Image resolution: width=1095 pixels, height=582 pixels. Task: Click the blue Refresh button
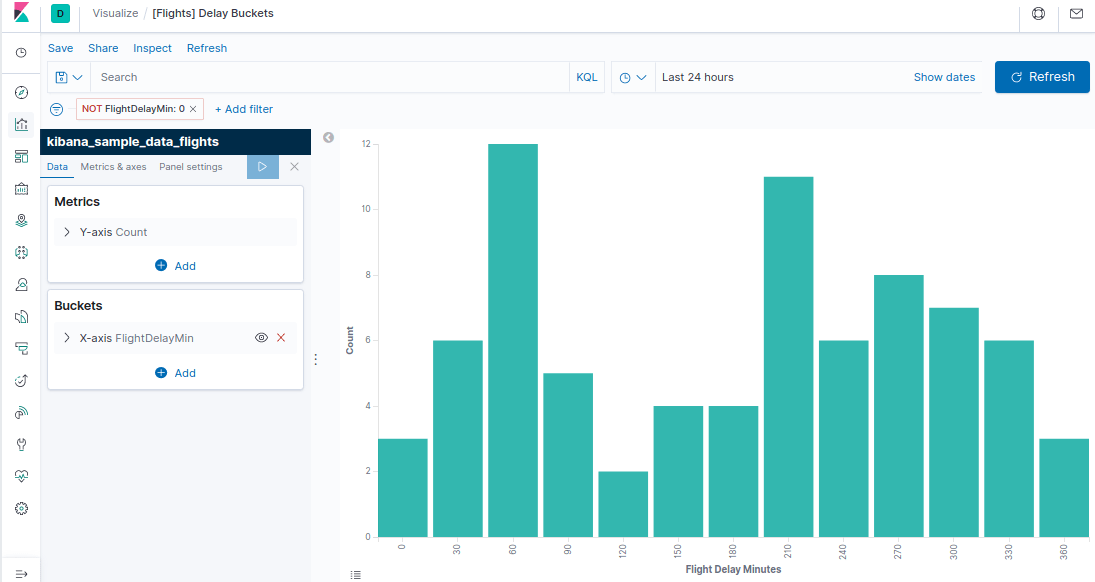1042,76
